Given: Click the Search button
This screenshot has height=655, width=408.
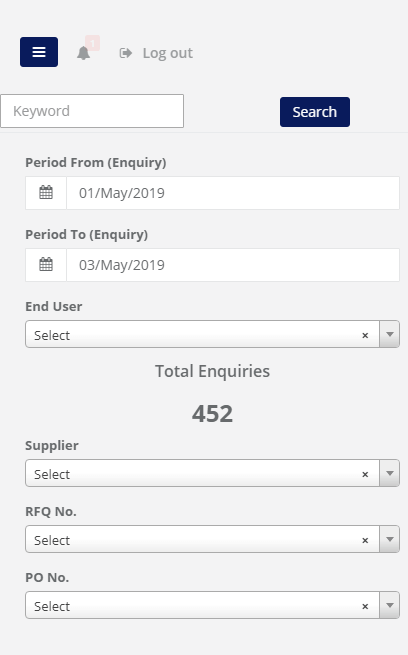Looking at the screenshot, I should (315, 112).
